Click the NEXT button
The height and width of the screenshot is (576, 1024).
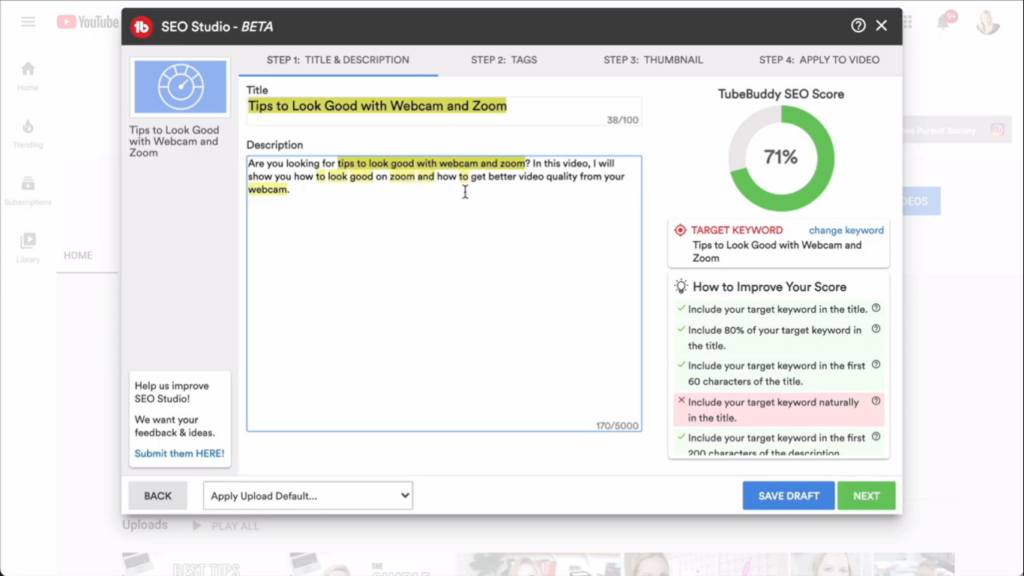[866, 496]
